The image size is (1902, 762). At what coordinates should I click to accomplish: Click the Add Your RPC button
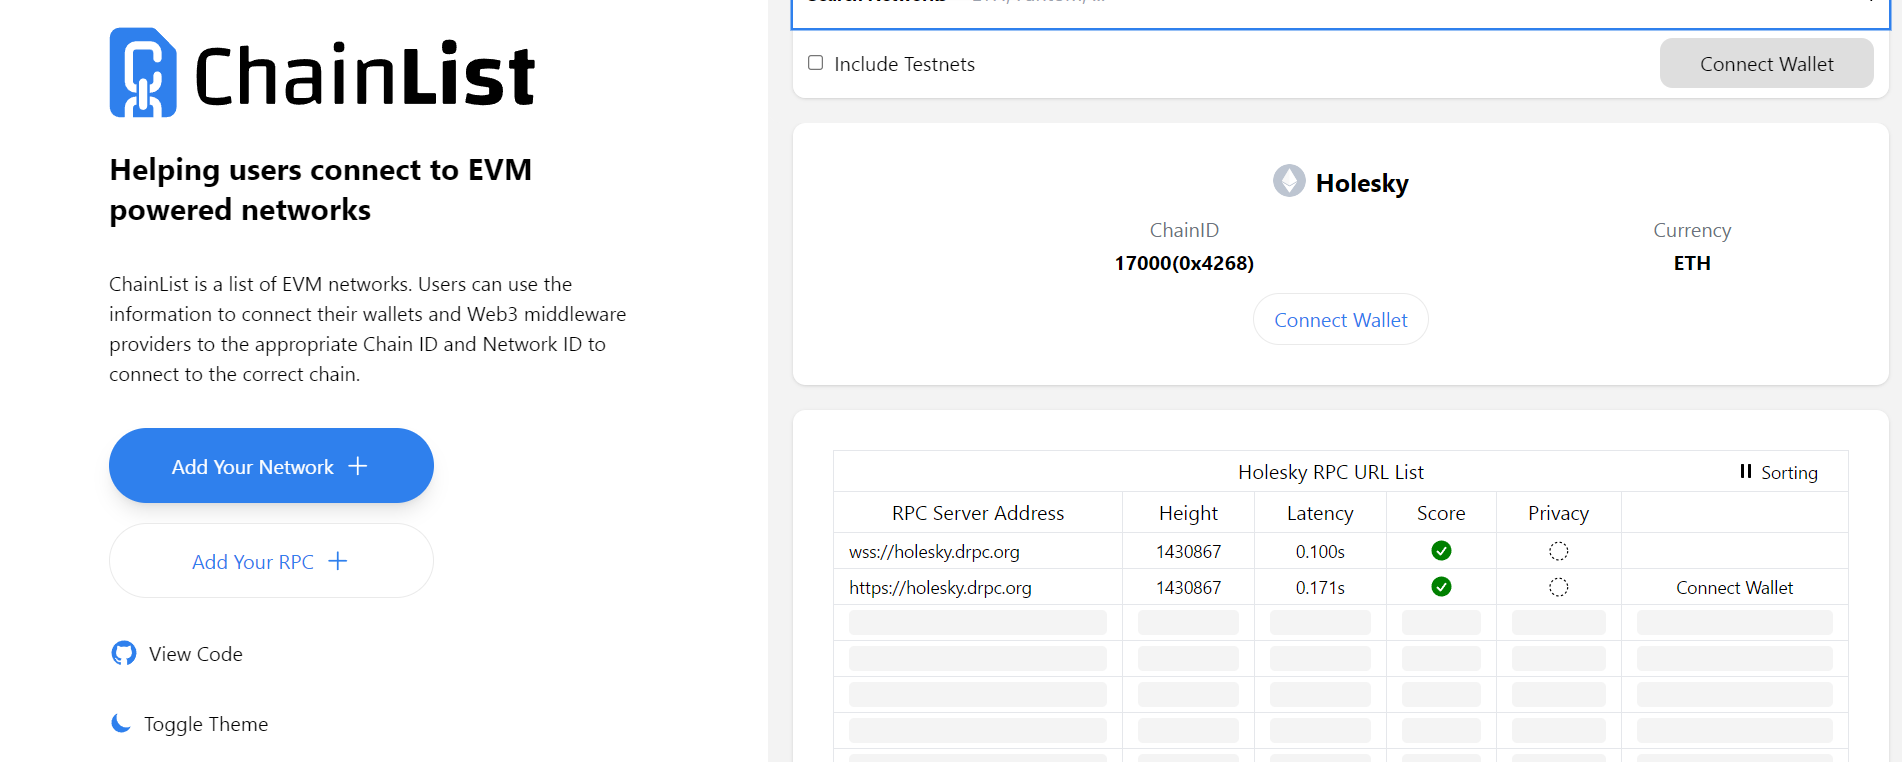(271, 561)
